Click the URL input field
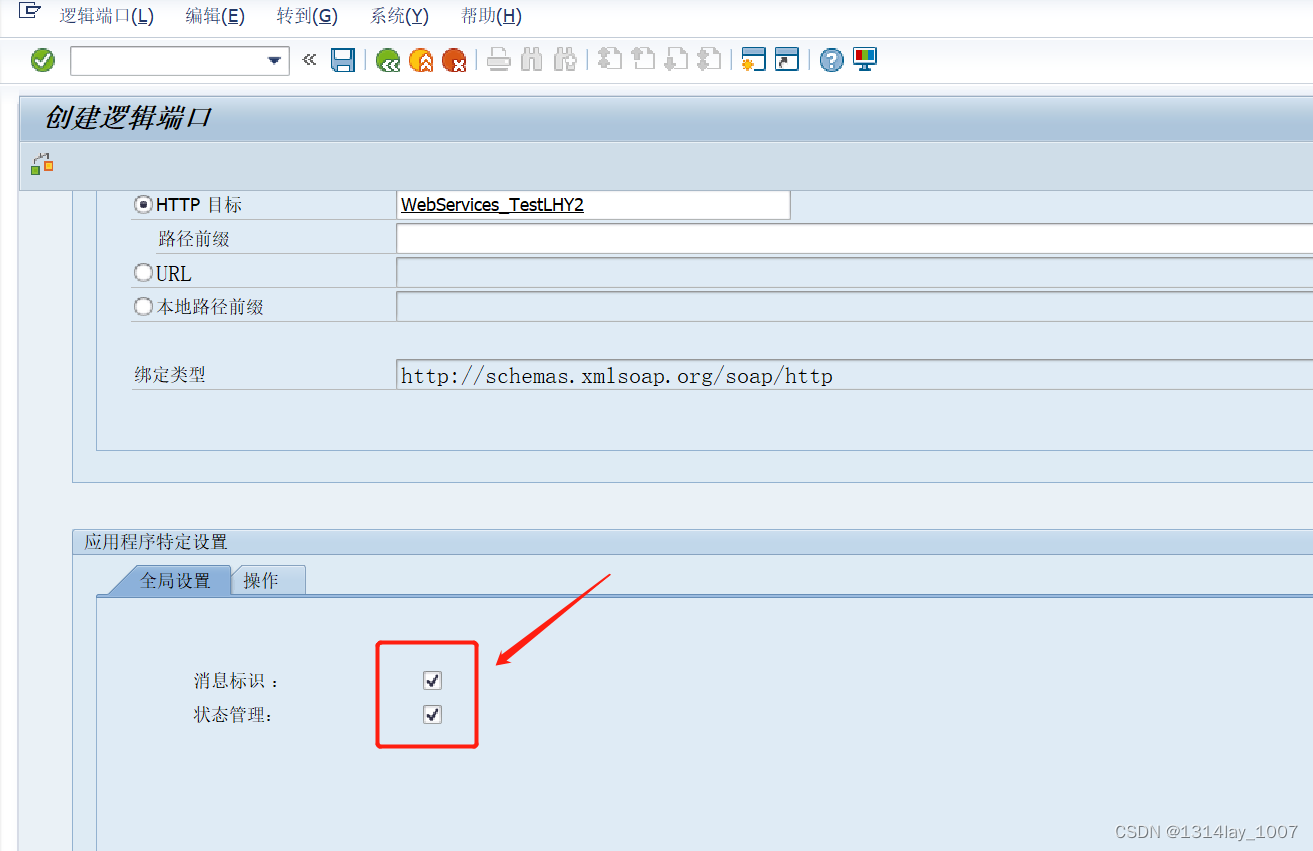The image size is (1313, 851). [x=855, y=273]
